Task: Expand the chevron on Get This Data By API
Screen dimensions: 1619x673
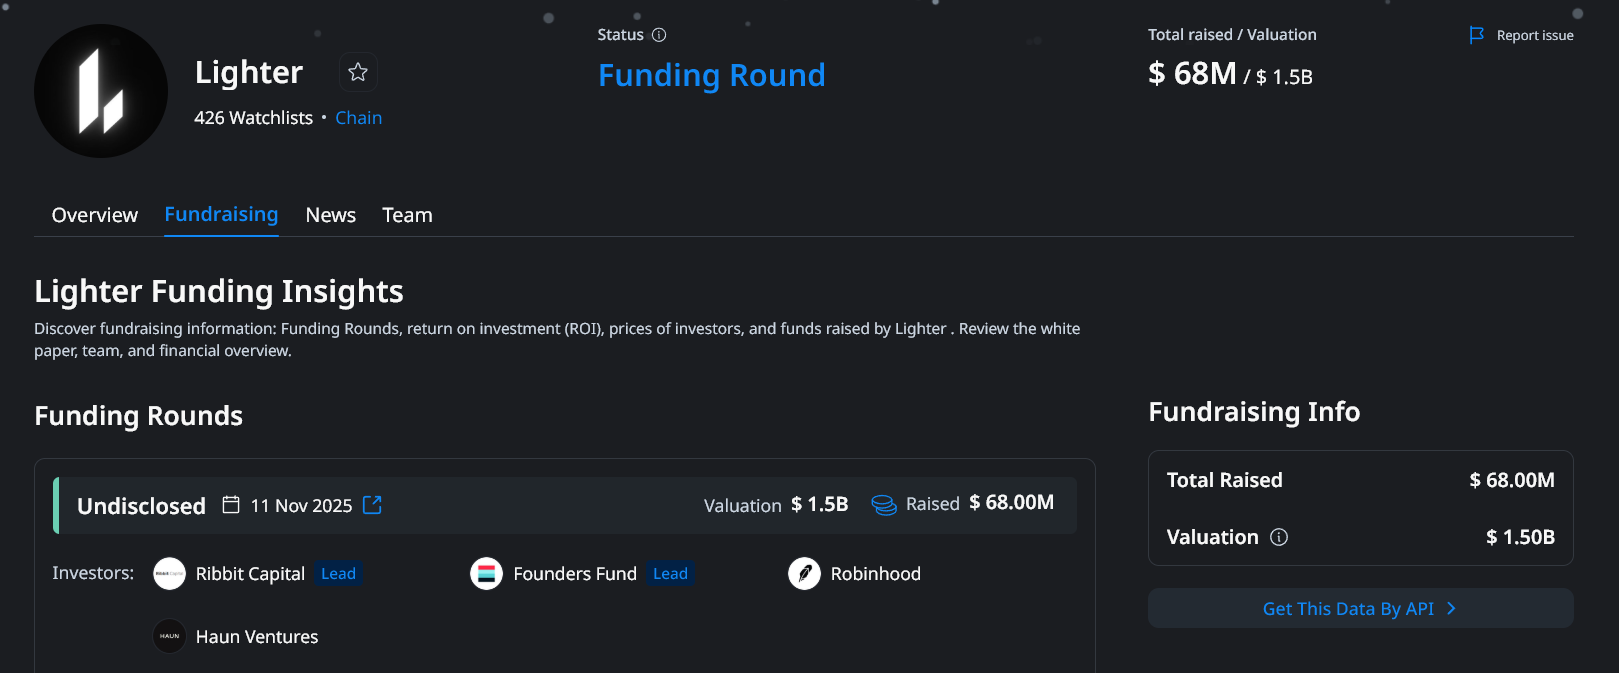Action: tap(1452, 608)
